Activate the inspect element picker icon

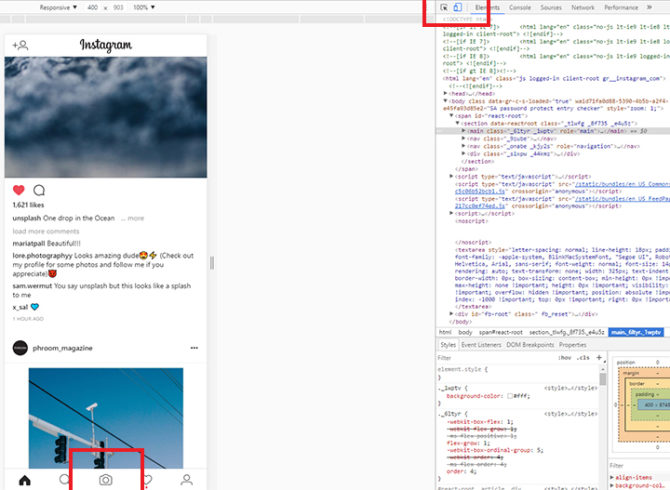click(444, 7)
